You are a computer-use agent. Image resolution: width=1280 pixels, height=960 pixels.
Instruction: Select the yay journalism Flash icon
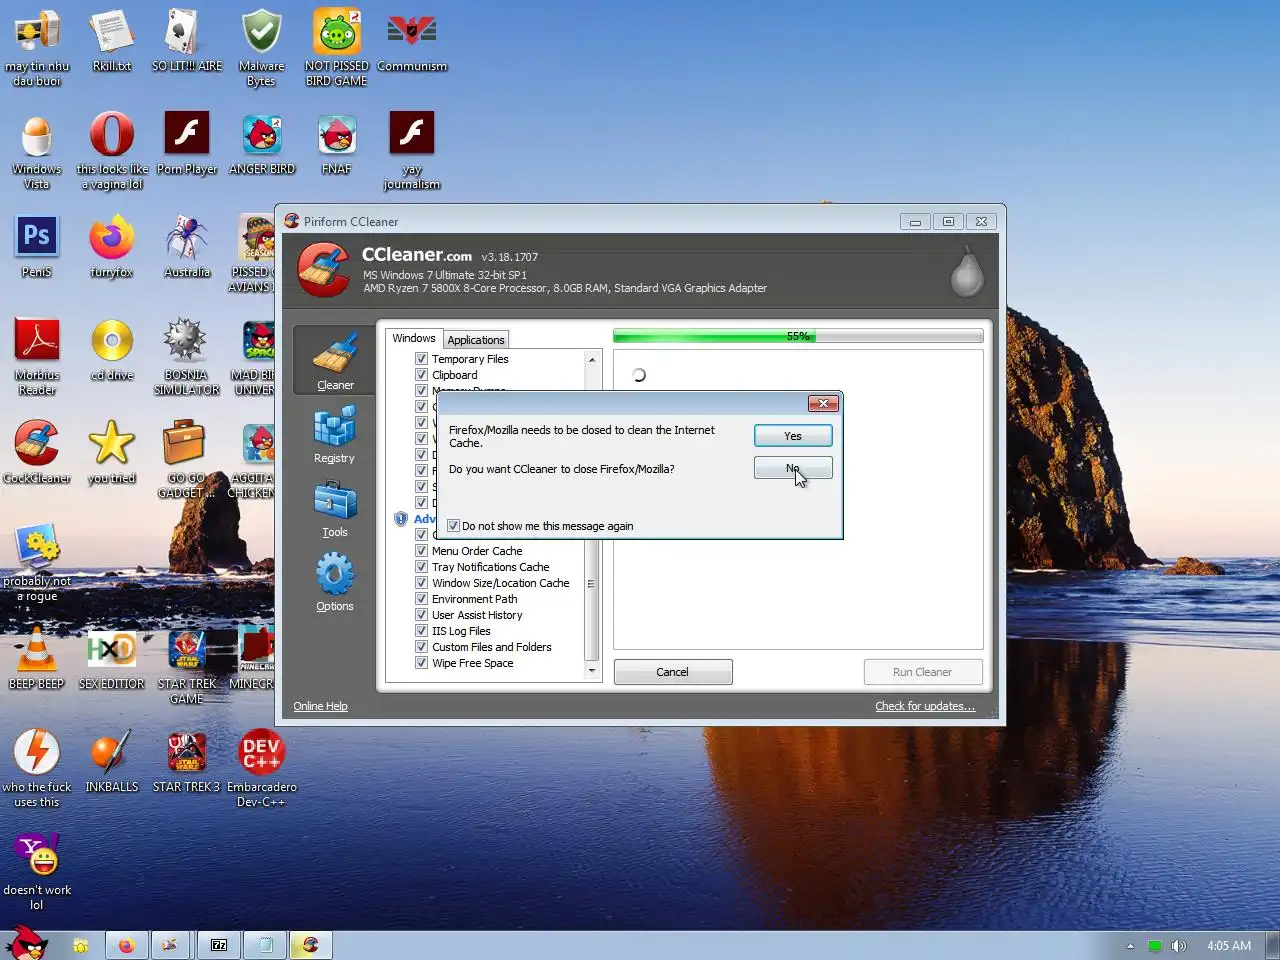412,151
